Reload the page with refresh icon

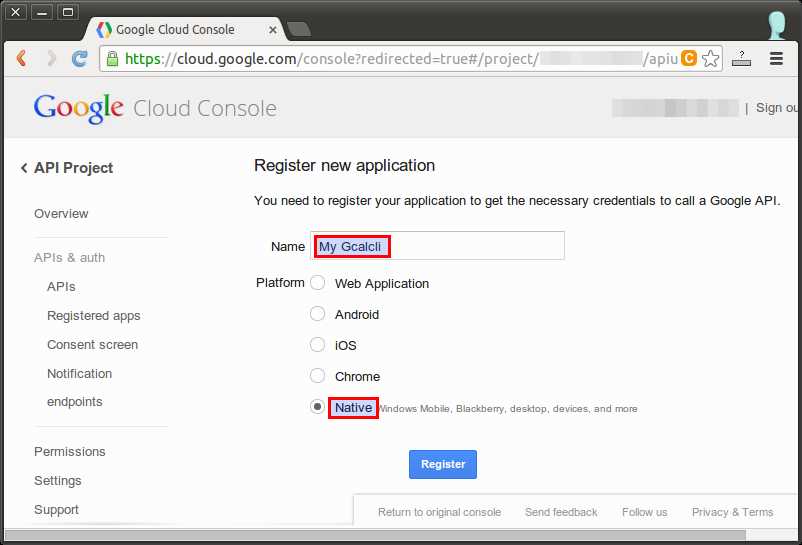(x=79, y=59)
